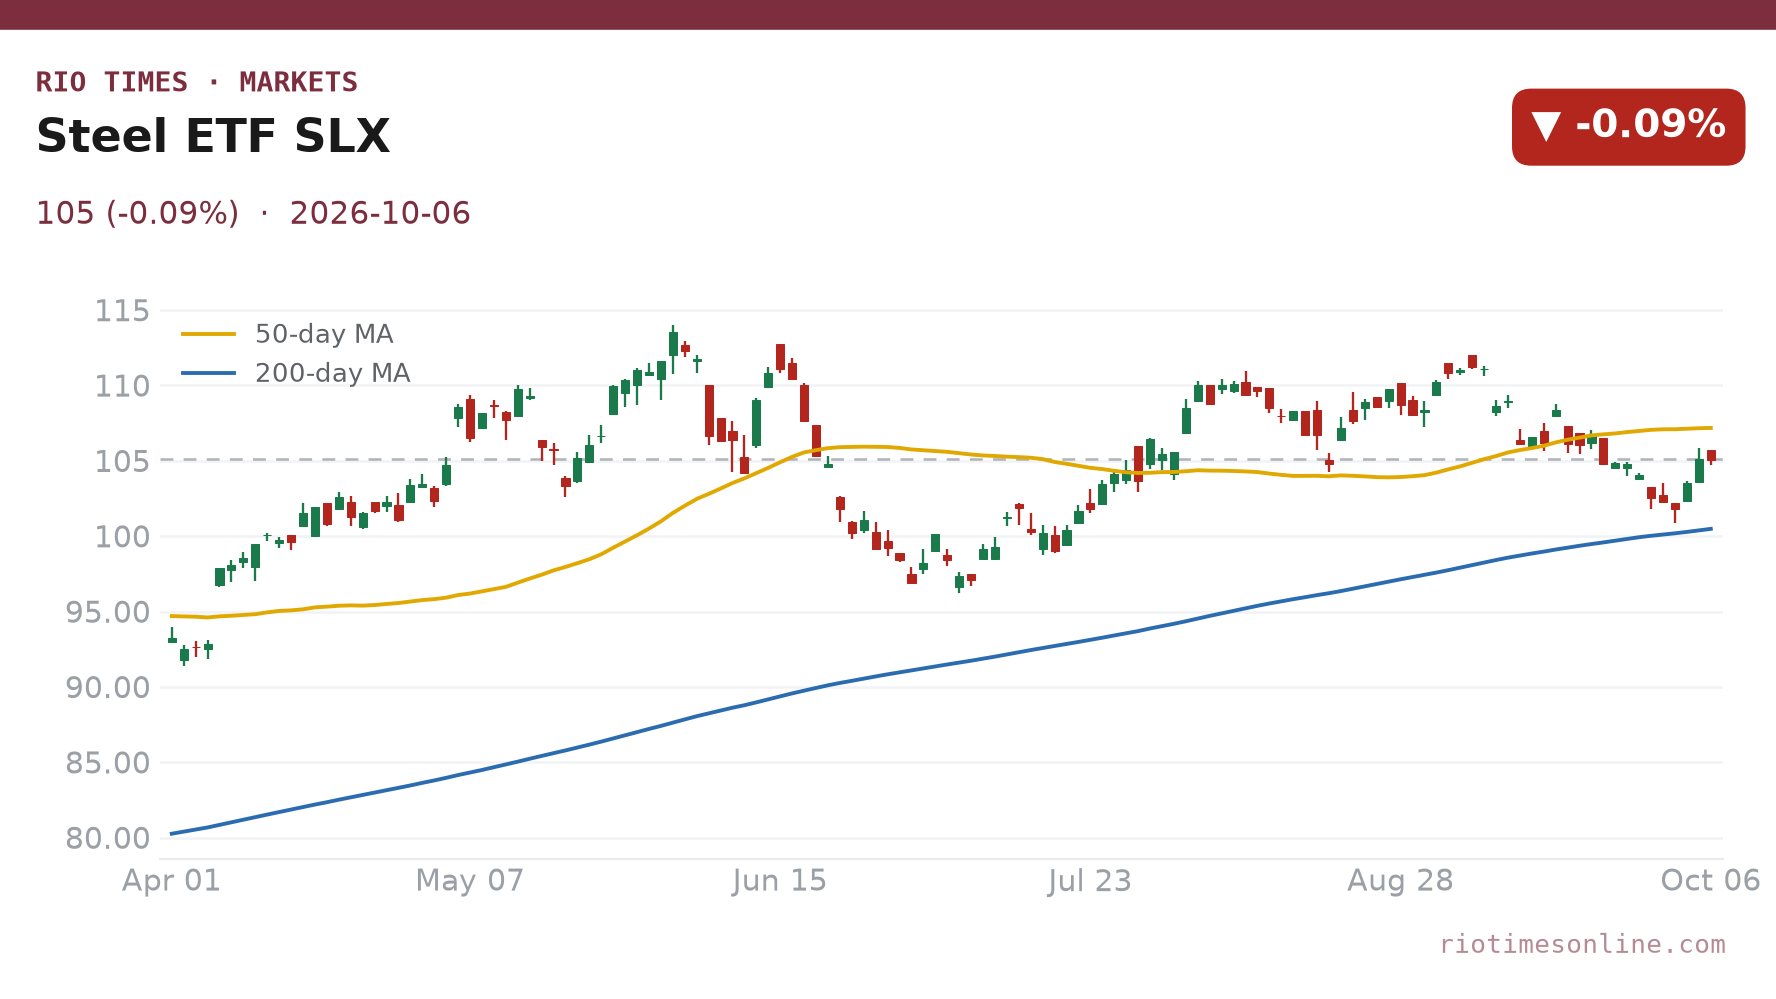The height and width of the screenshot is (999, 1776).
Task: Click the yellow 50-day MA legend line
Action: click(209, 334)
